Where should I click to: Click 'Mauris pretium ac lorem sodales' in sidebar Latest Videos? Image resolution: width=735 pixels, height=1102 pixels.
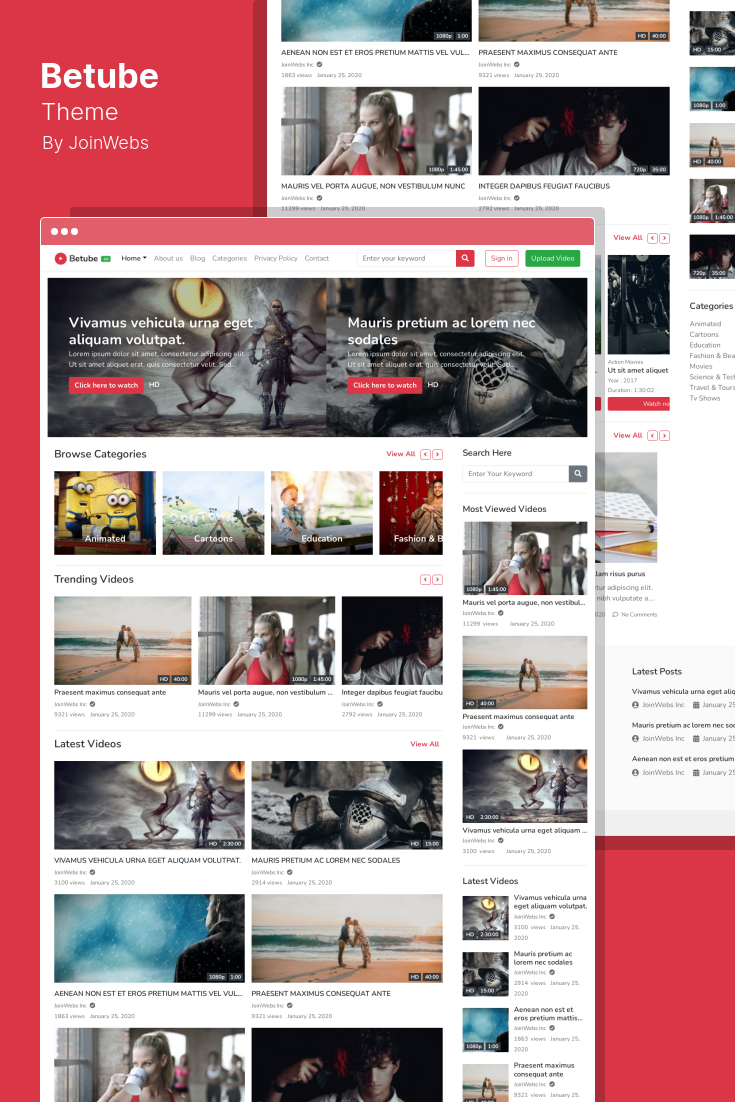coord(543,958)
